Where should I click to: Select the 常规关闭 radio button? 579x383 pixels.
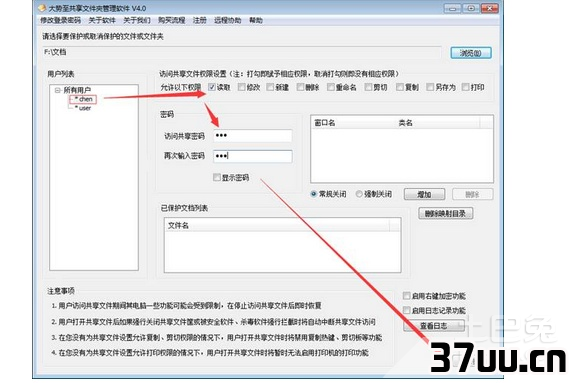[314, 194]
